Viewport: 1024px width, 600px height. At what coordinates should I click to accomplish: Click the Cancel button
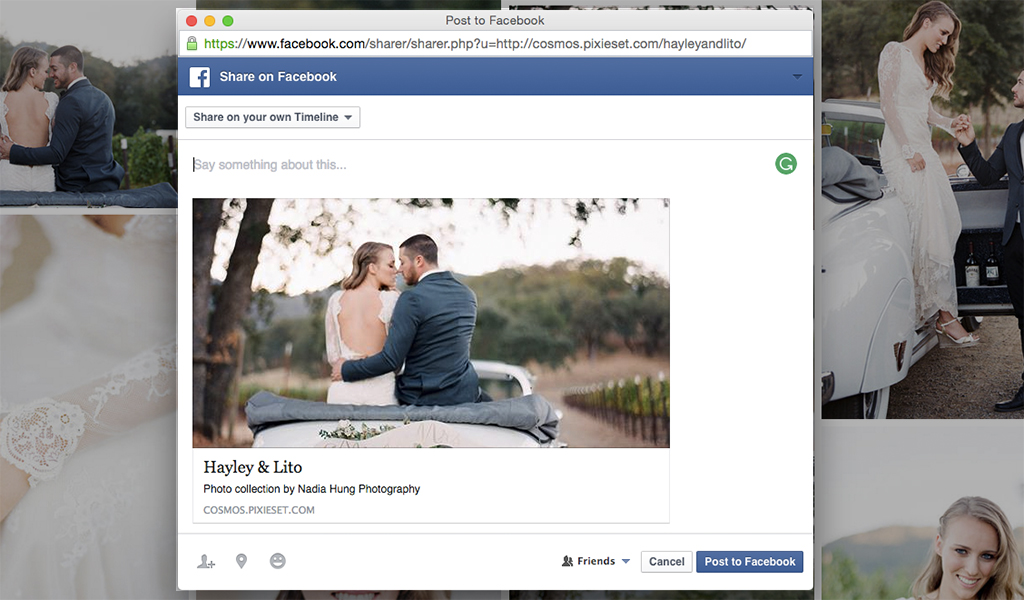pos(665,561)
